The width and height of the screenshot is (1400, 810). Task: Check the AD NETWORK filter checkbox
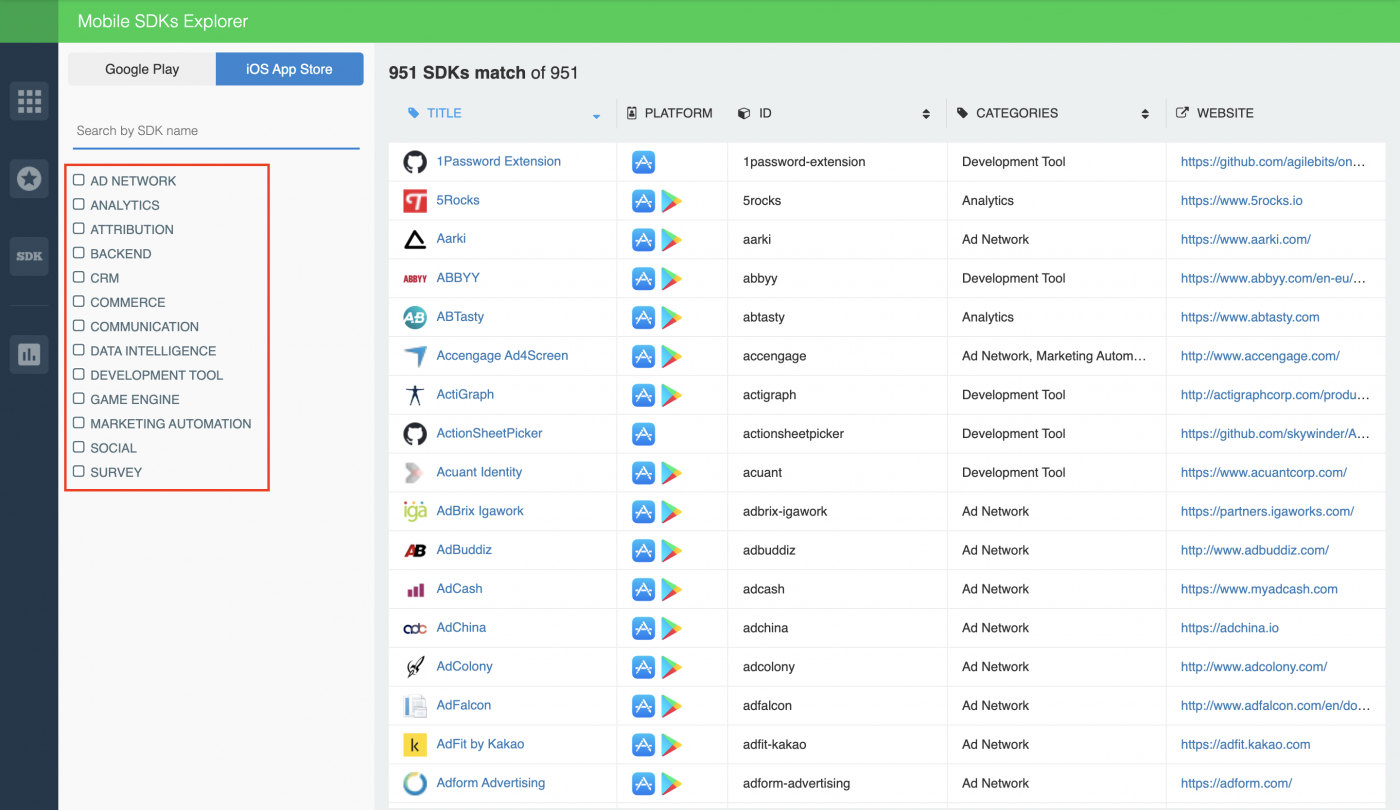[78, 180]
